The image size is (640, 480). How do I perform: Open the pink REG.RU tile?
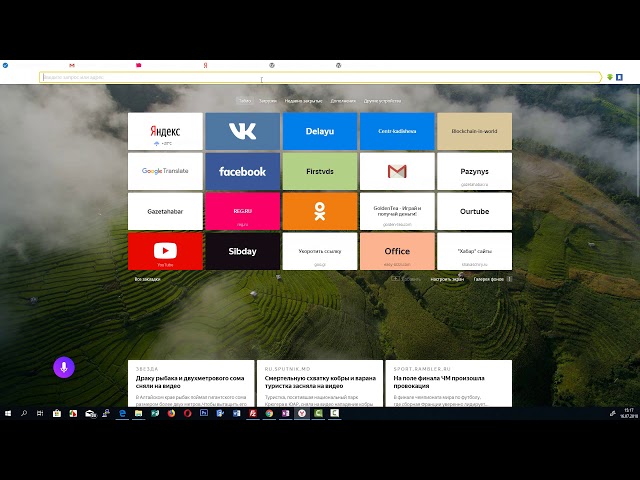(242, 211)
